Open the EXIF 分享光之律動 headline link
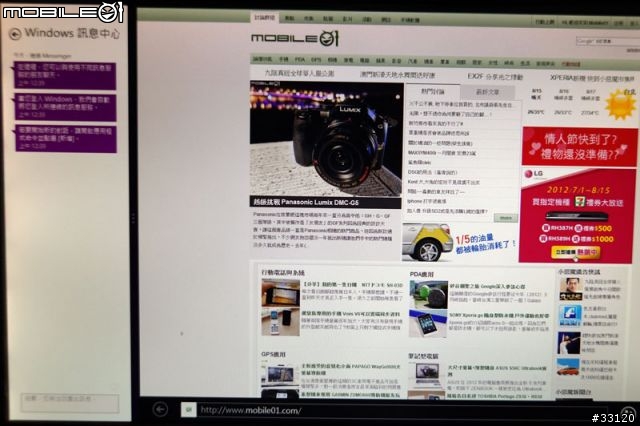The image size is (640, 426). 495,76
